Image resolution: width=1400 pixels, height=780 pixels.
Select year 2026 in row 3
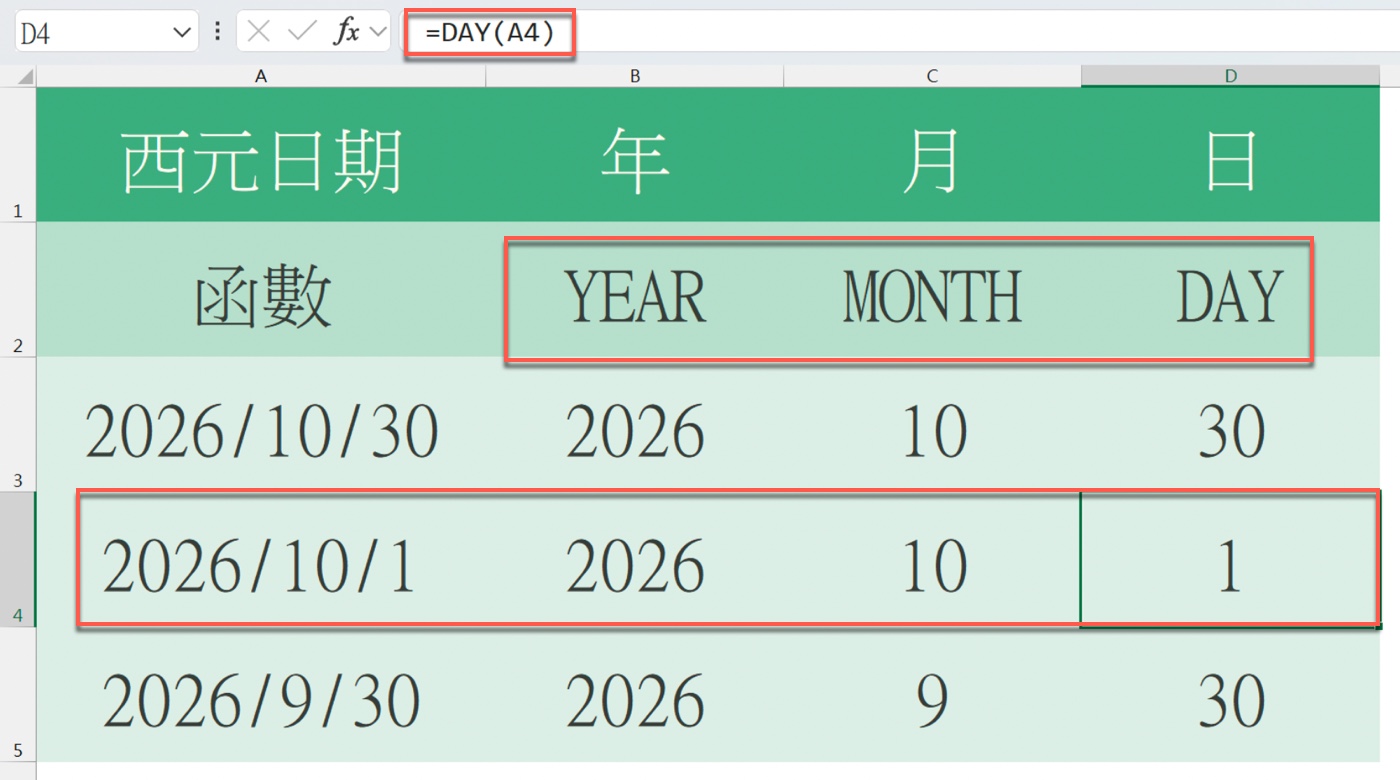click(x=635, y=424)
